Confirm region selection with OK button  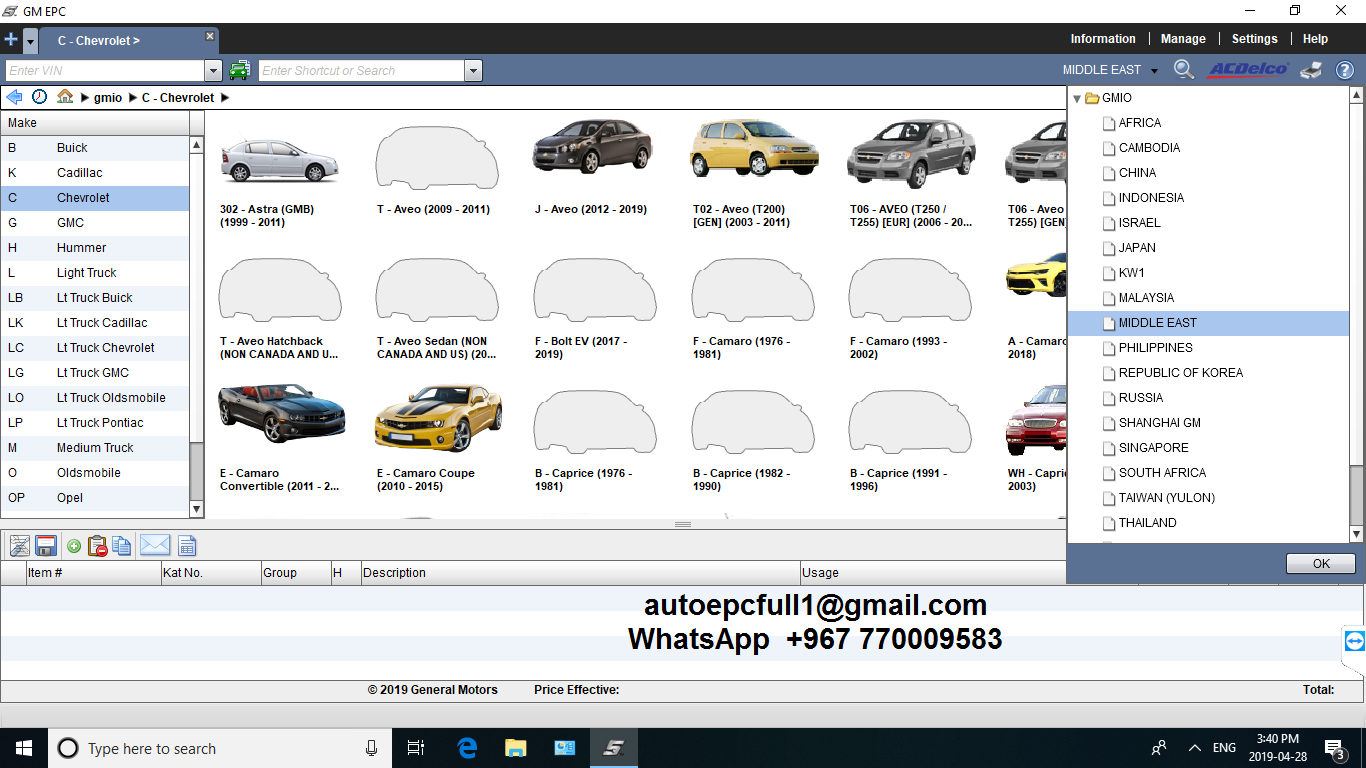[x=1321, y=564]
